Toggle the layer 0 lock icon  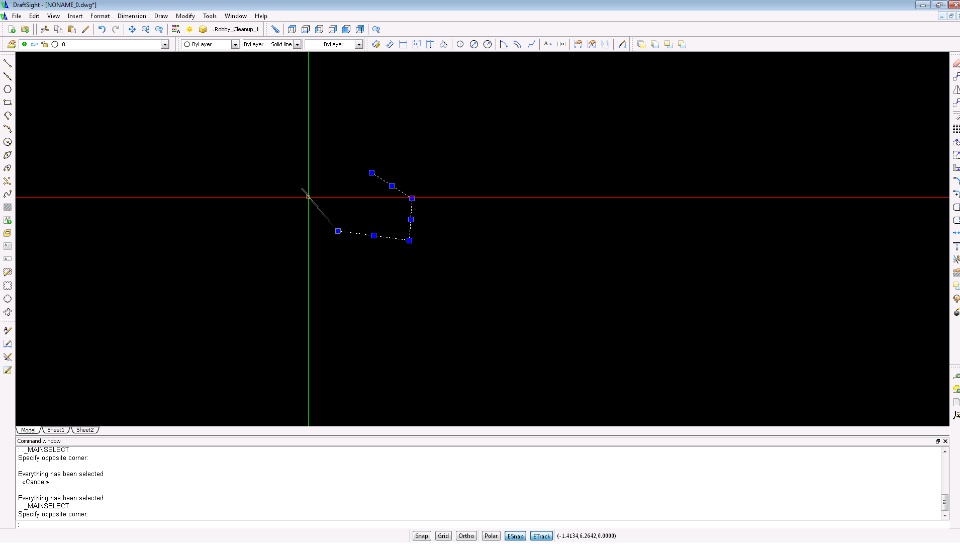[x=44, y=44]
